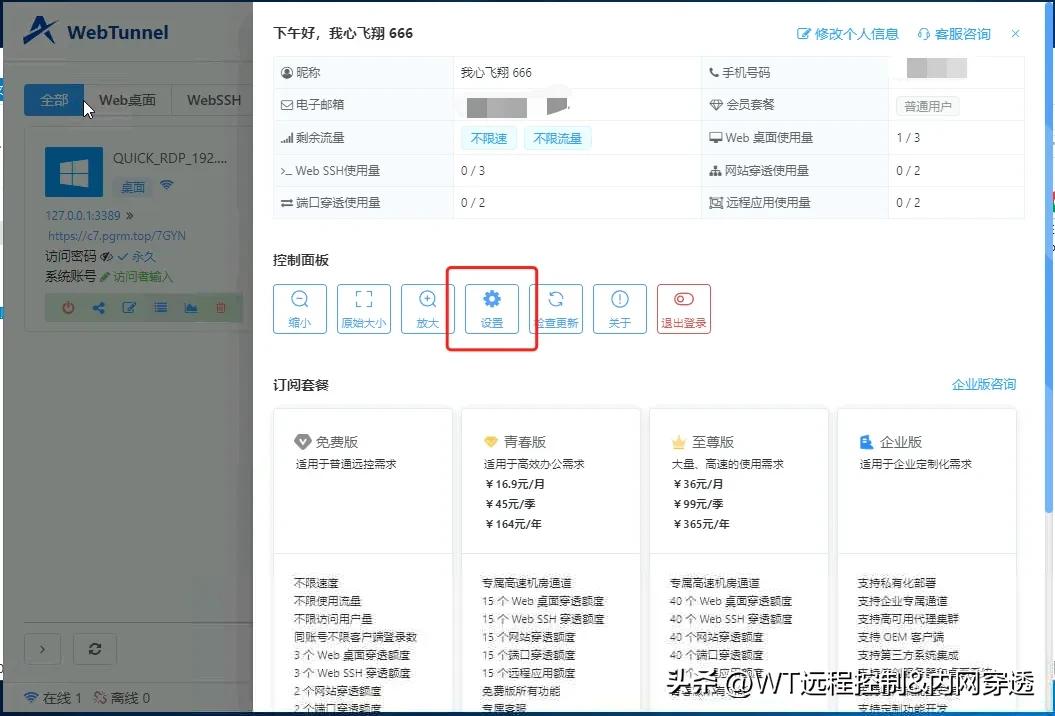Viewport: 1055px width, 716px height.
Task: Click the red 退出登录 logout button
Action: coord(684,308)
